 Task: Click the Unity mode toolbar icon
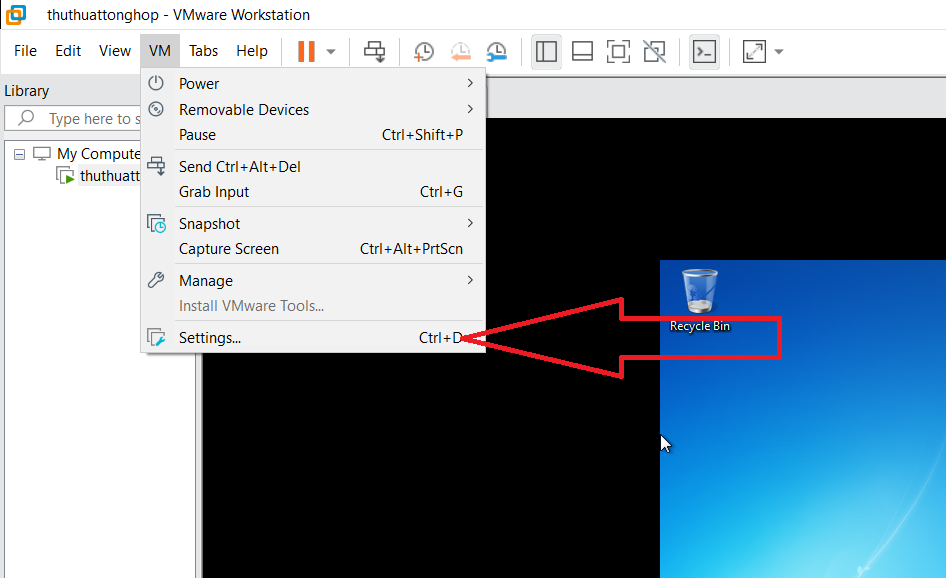(x=654, y=51)
